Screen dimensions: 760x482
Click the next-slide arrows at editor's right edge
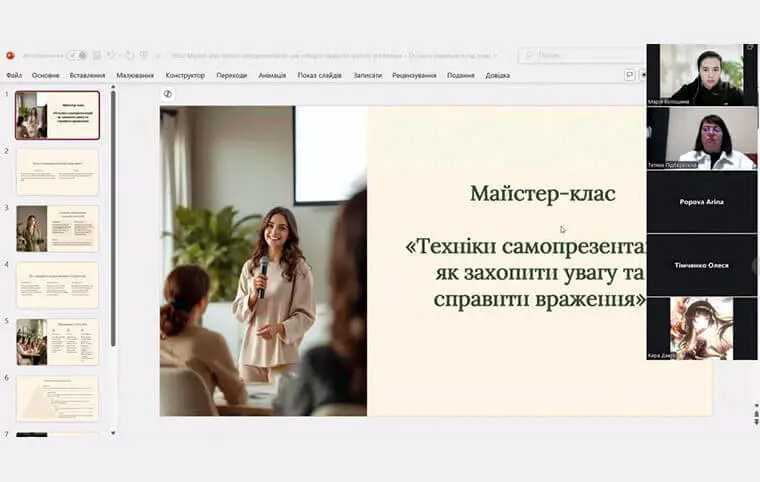[756, 421]
